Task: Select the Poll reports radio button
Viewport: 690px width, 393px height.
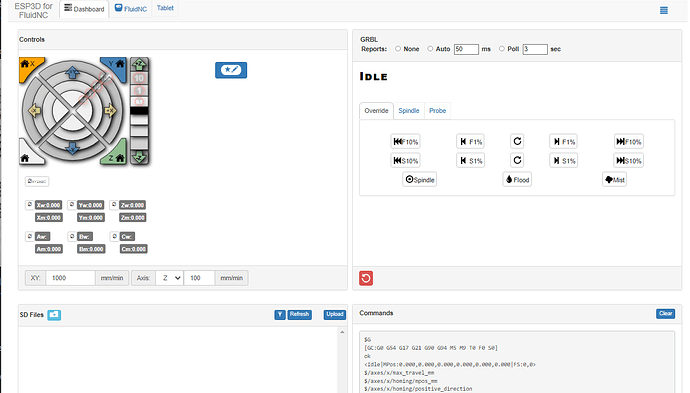Action: pyautogui.click(x=502, y=49)
